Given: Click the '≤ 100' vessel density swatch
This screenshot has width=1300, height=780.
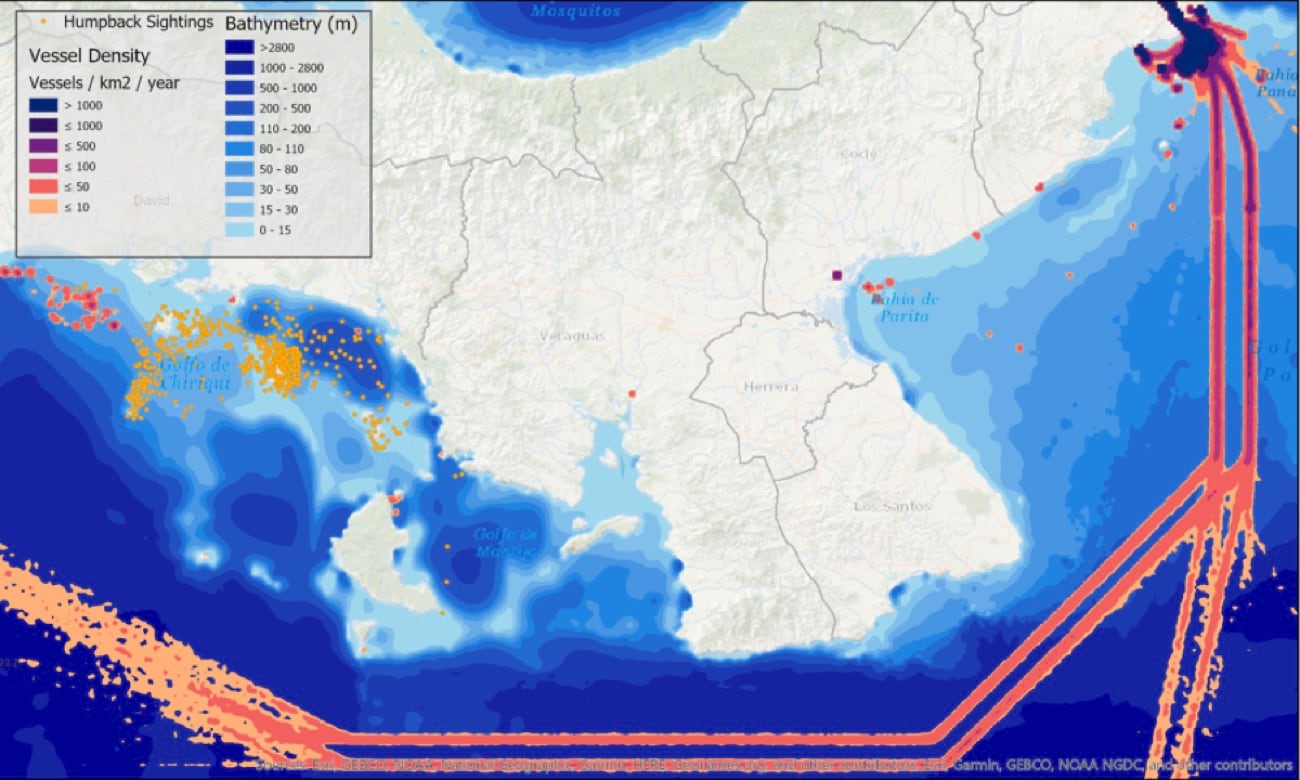Looking at the screenshot, I should (x=42, y=166).
